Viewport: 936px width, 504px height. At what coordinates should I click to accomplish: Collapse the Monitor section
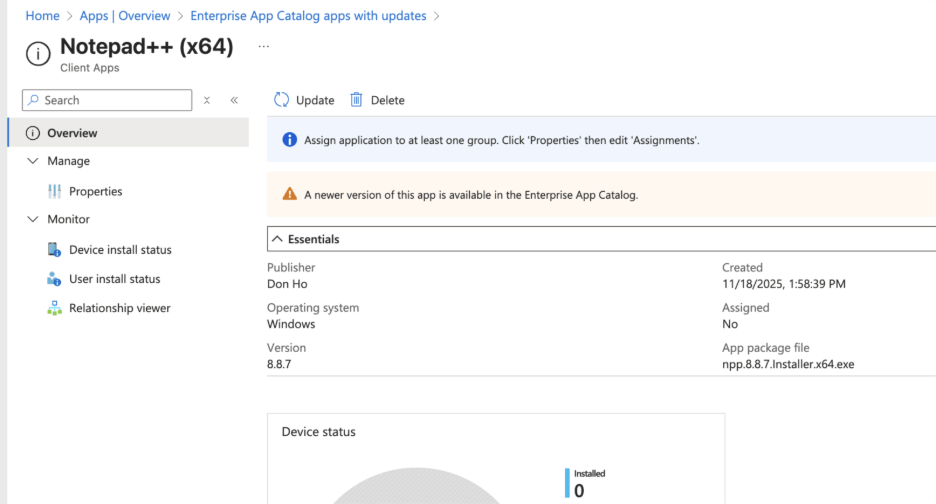point(32,219)
